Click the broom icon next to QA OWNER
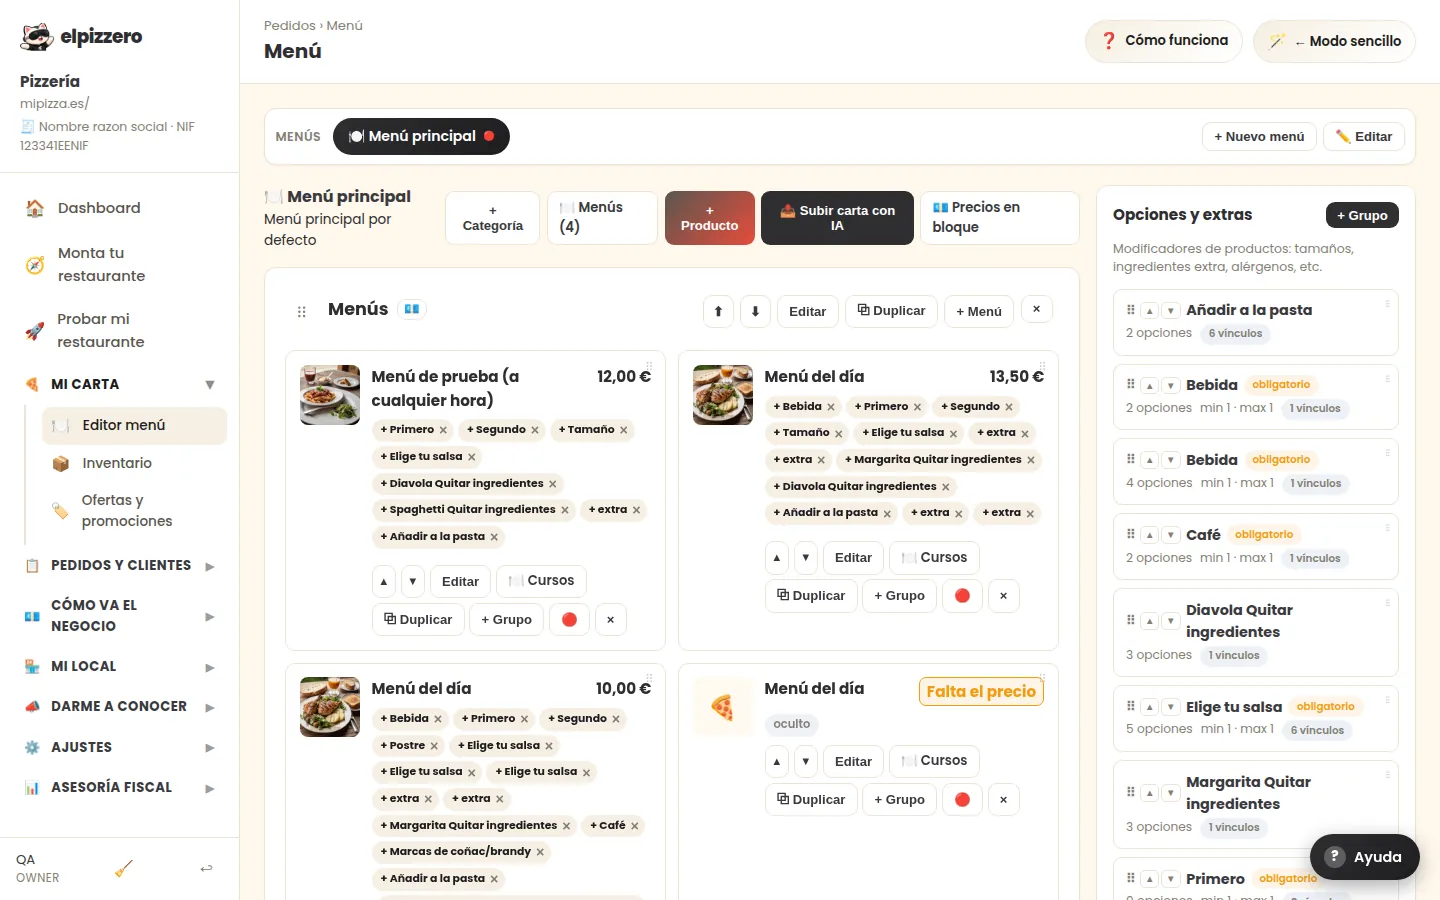 (124, 868)
